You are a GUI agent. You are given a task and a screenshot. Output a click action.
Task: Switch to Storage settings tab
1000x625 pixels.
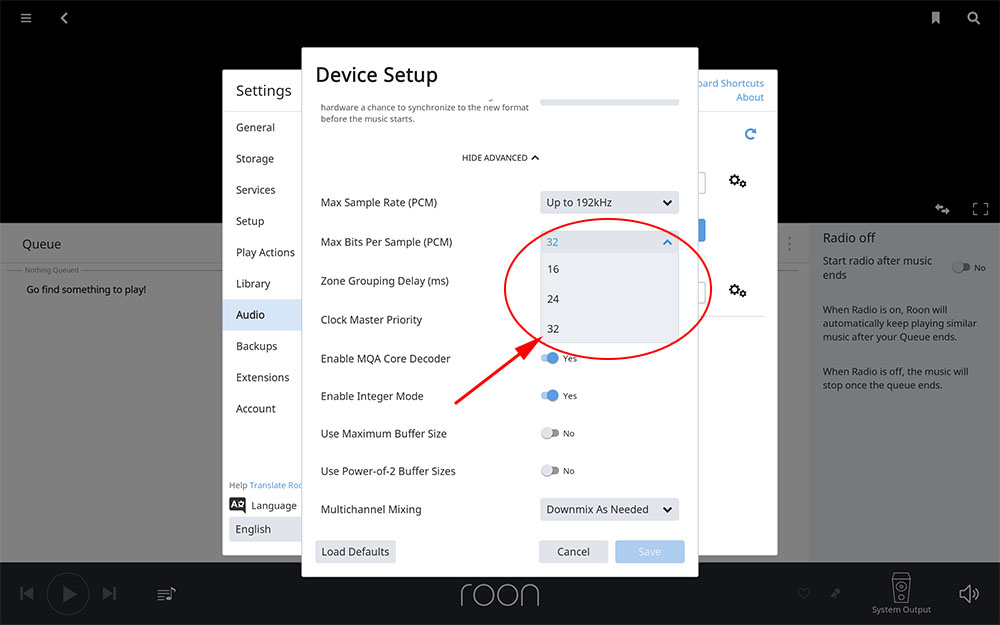tap(255, 159)
